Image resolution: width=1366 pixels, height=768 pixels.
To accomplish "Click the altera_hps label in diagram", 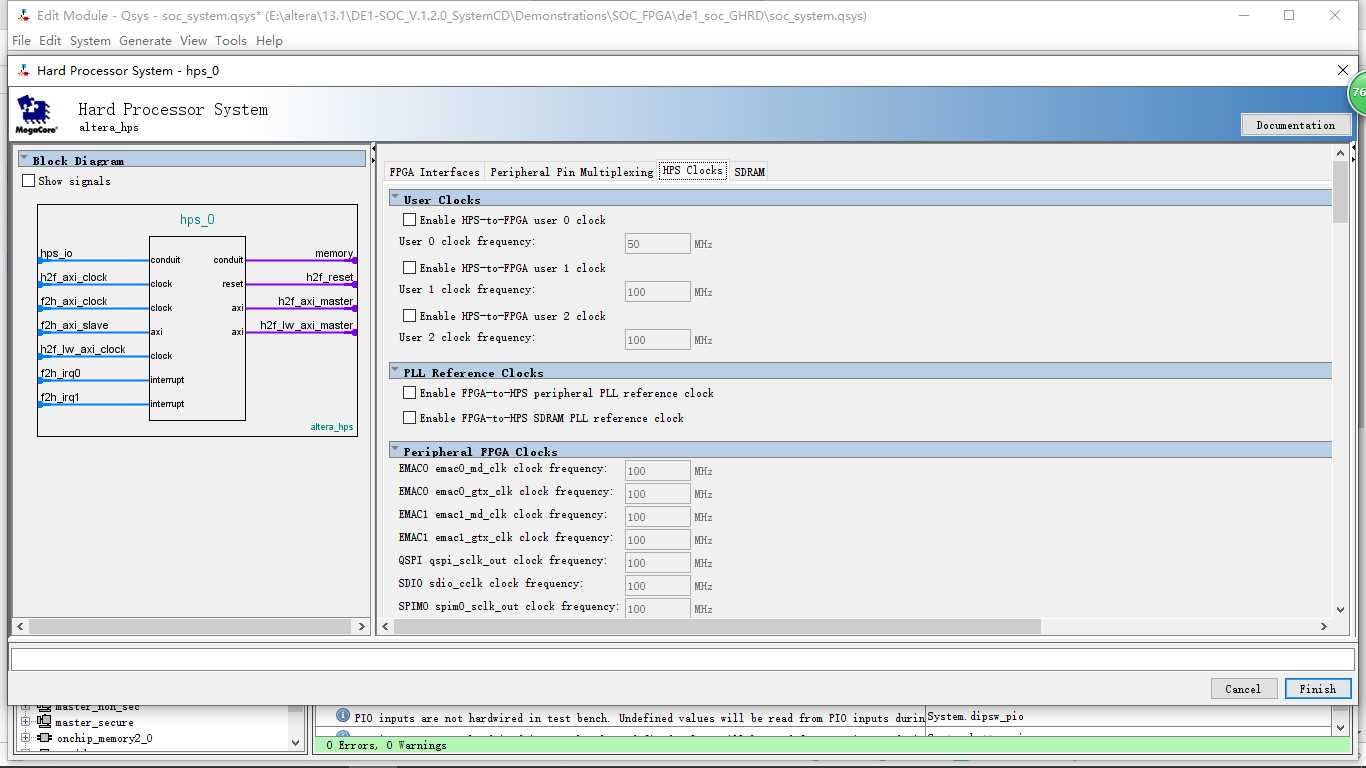I will coord(331,427).
